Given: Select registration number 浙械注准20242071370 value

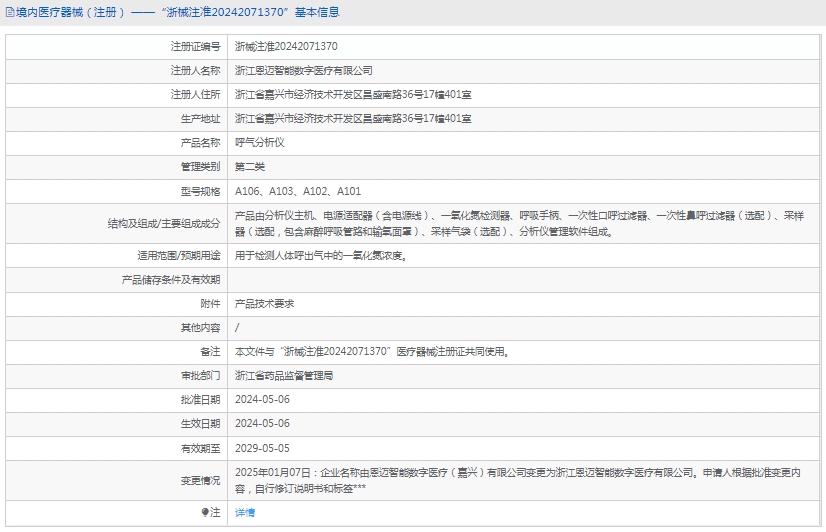Looking at the screenshot, I should coord(286,46).
